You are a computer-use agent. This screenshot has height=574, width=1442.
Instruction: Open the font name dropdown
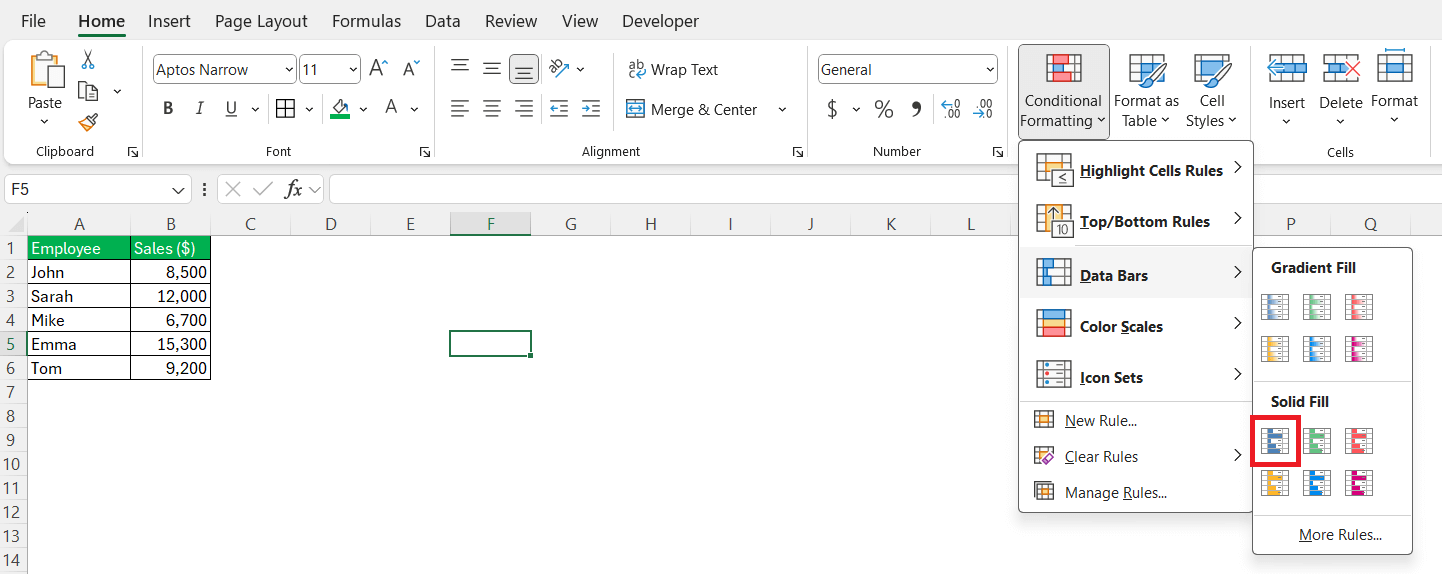289,69
